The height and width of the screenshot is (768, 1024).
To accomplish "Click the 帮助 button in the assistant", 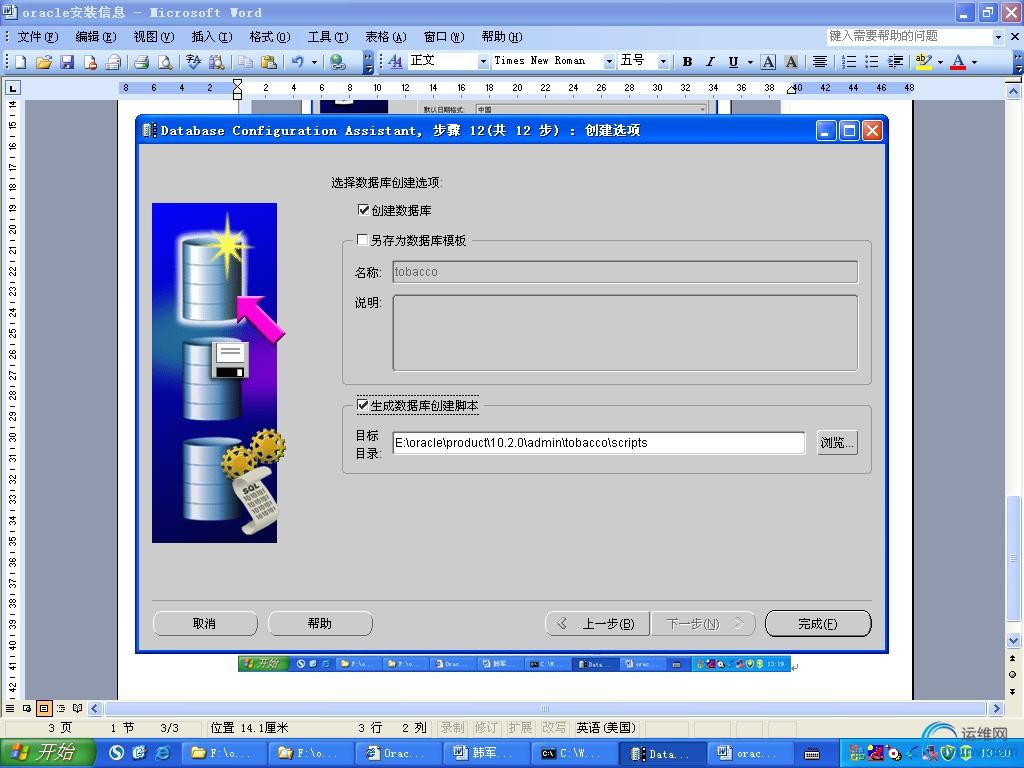I will 320,623.
